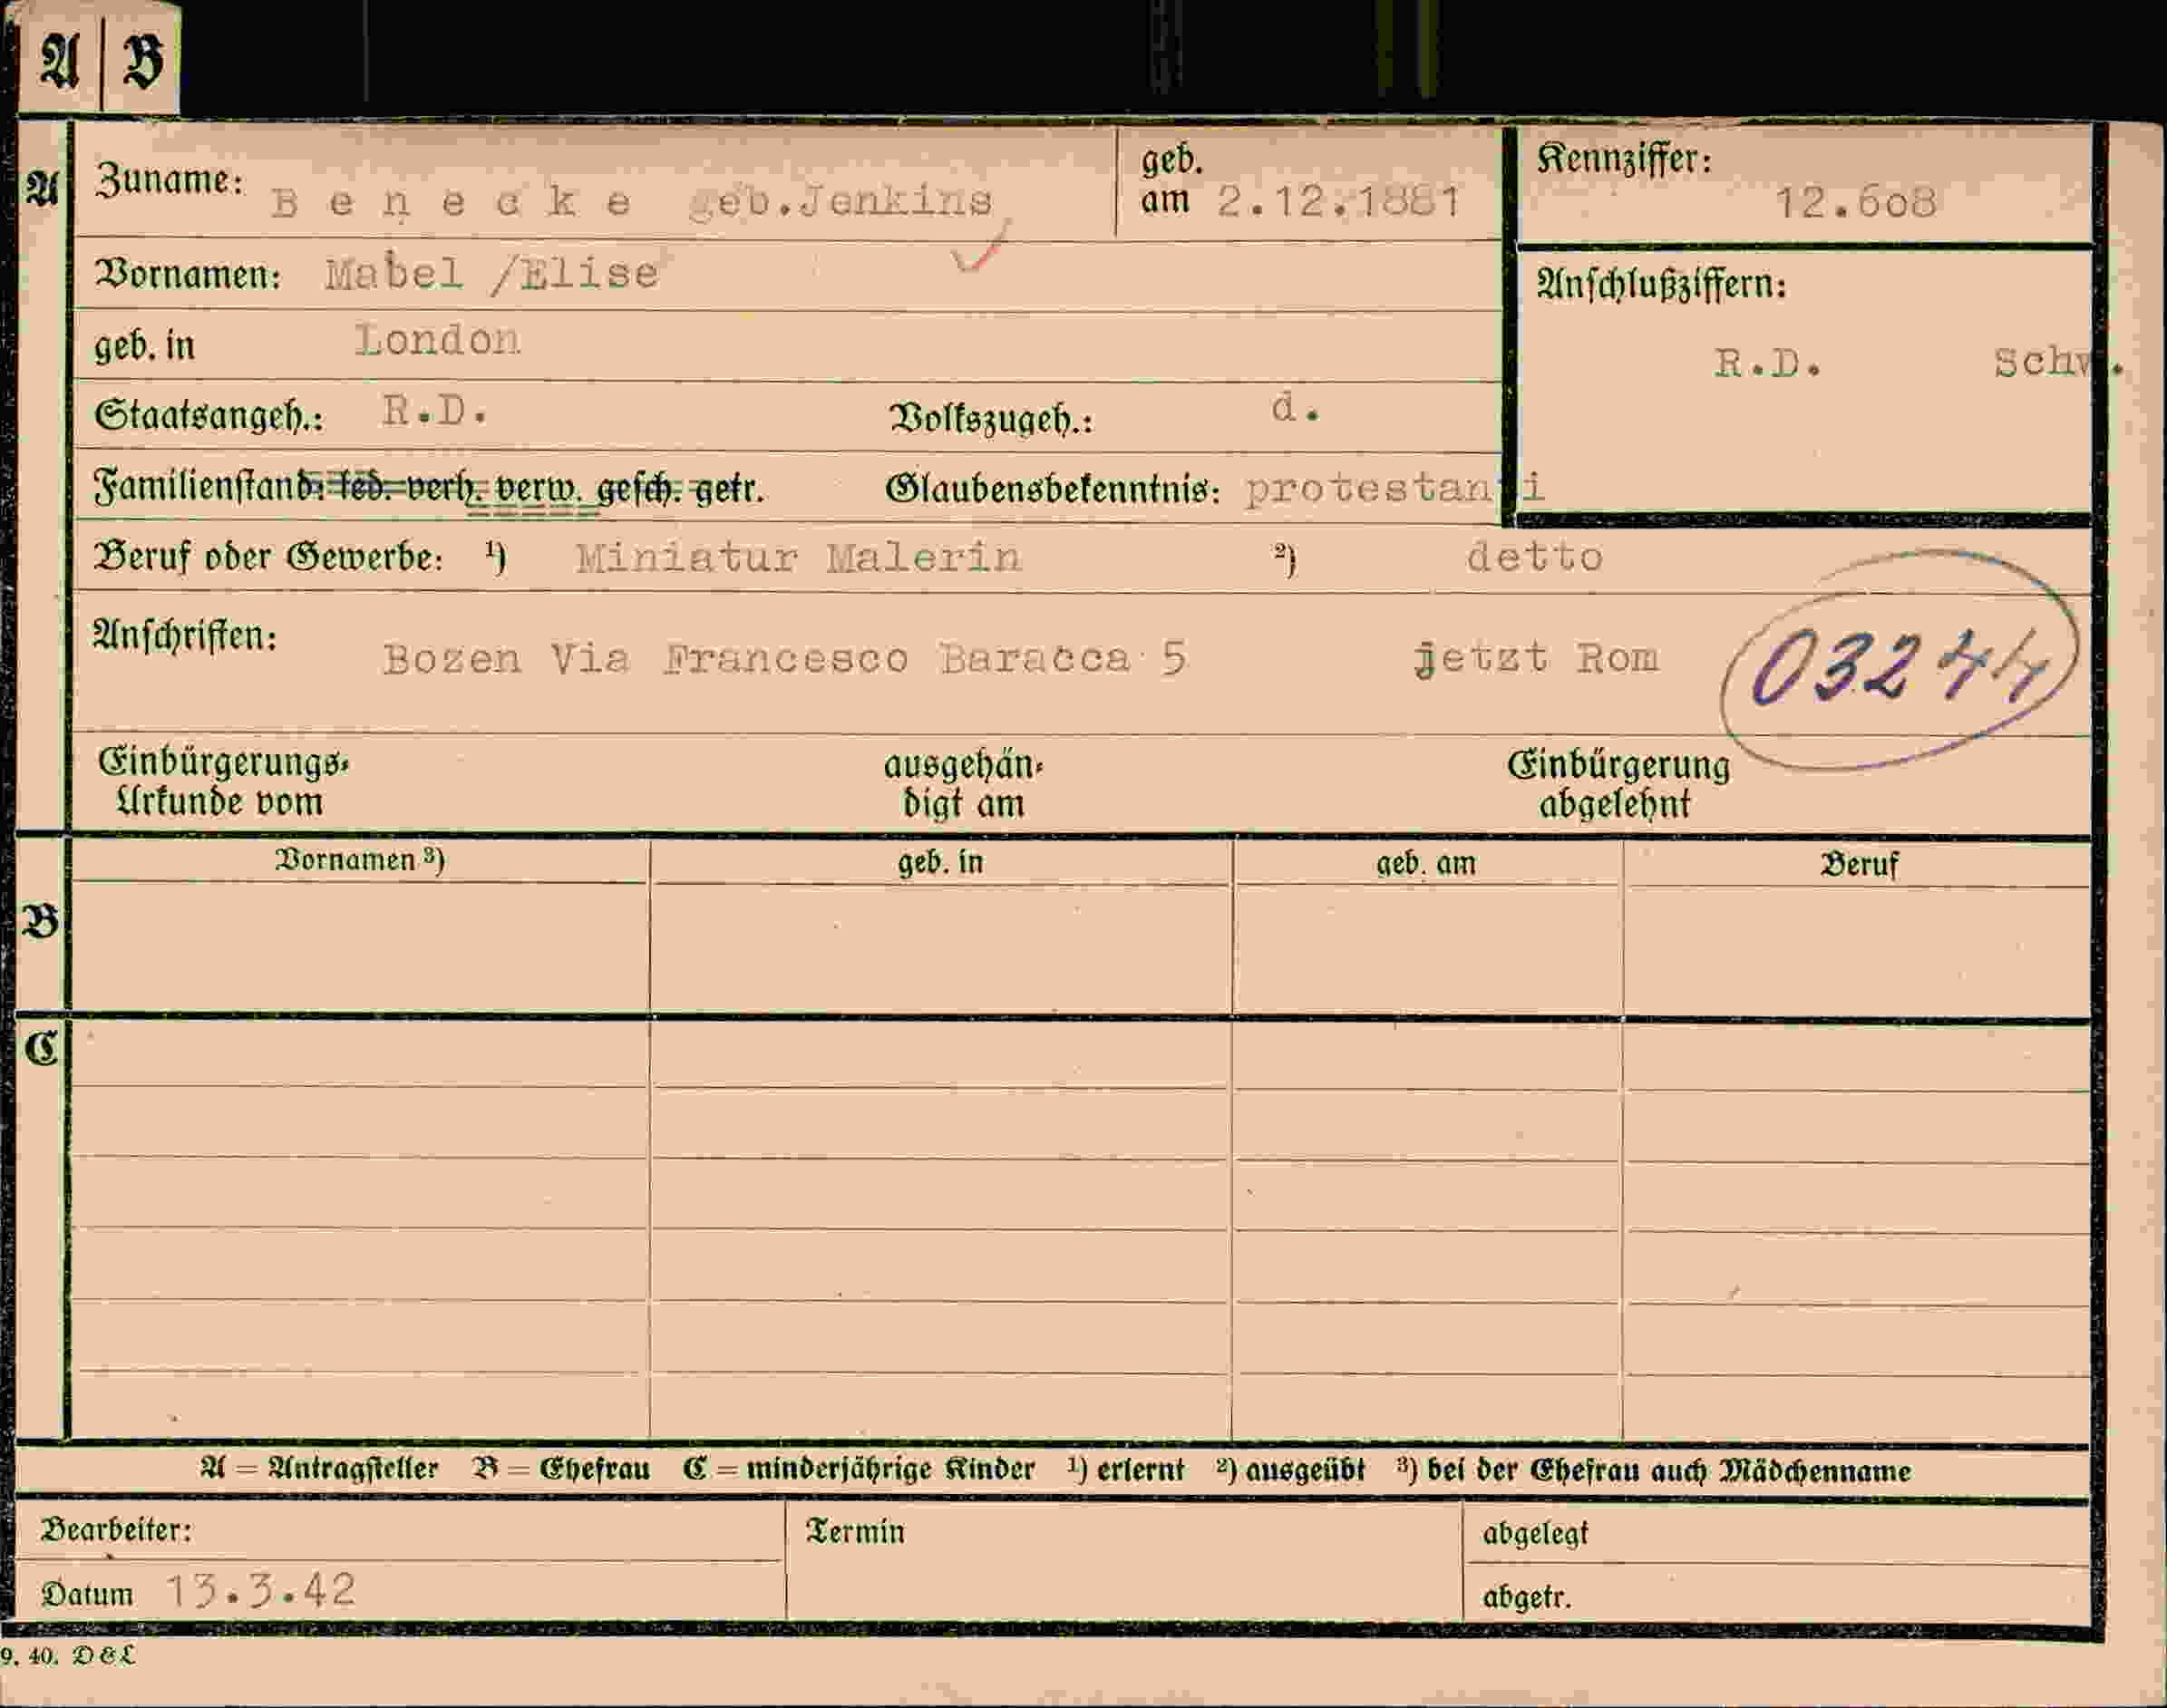Click the birthplace 'London'
This screenshot has height=1708, width=2167.
click(x=438, y=340)
